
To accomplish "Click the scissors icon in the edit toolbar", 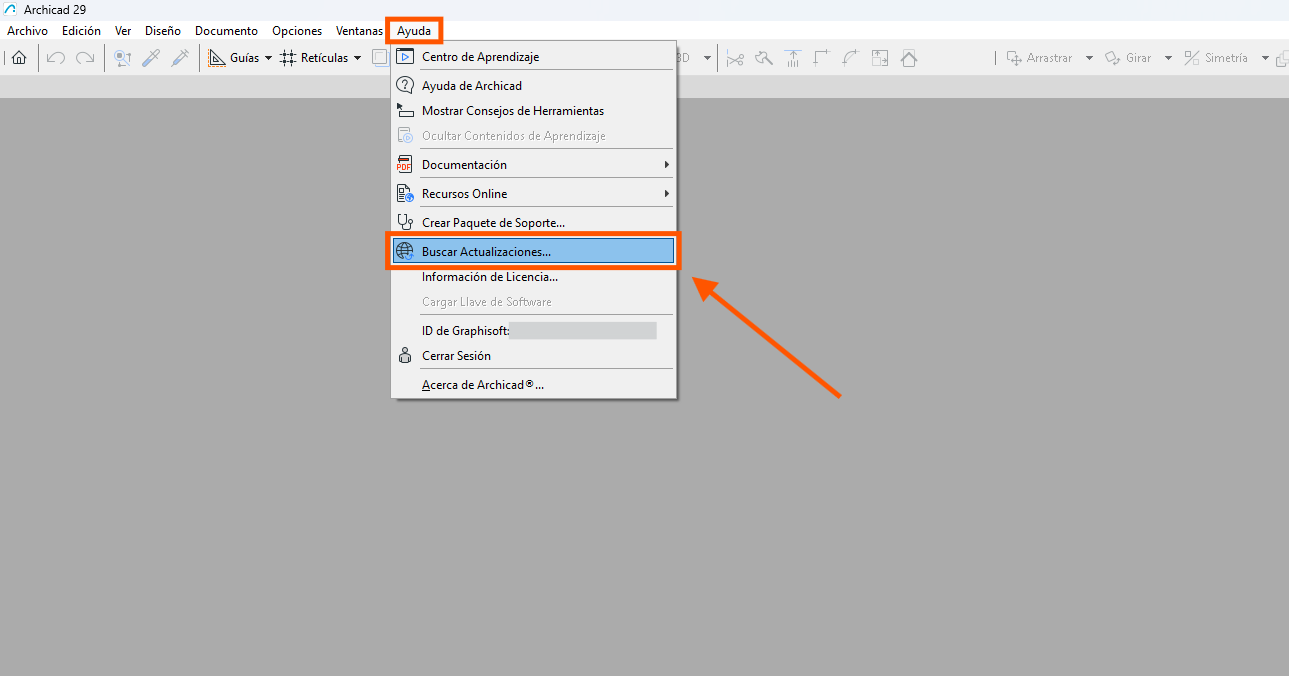I will coord(736,58).
